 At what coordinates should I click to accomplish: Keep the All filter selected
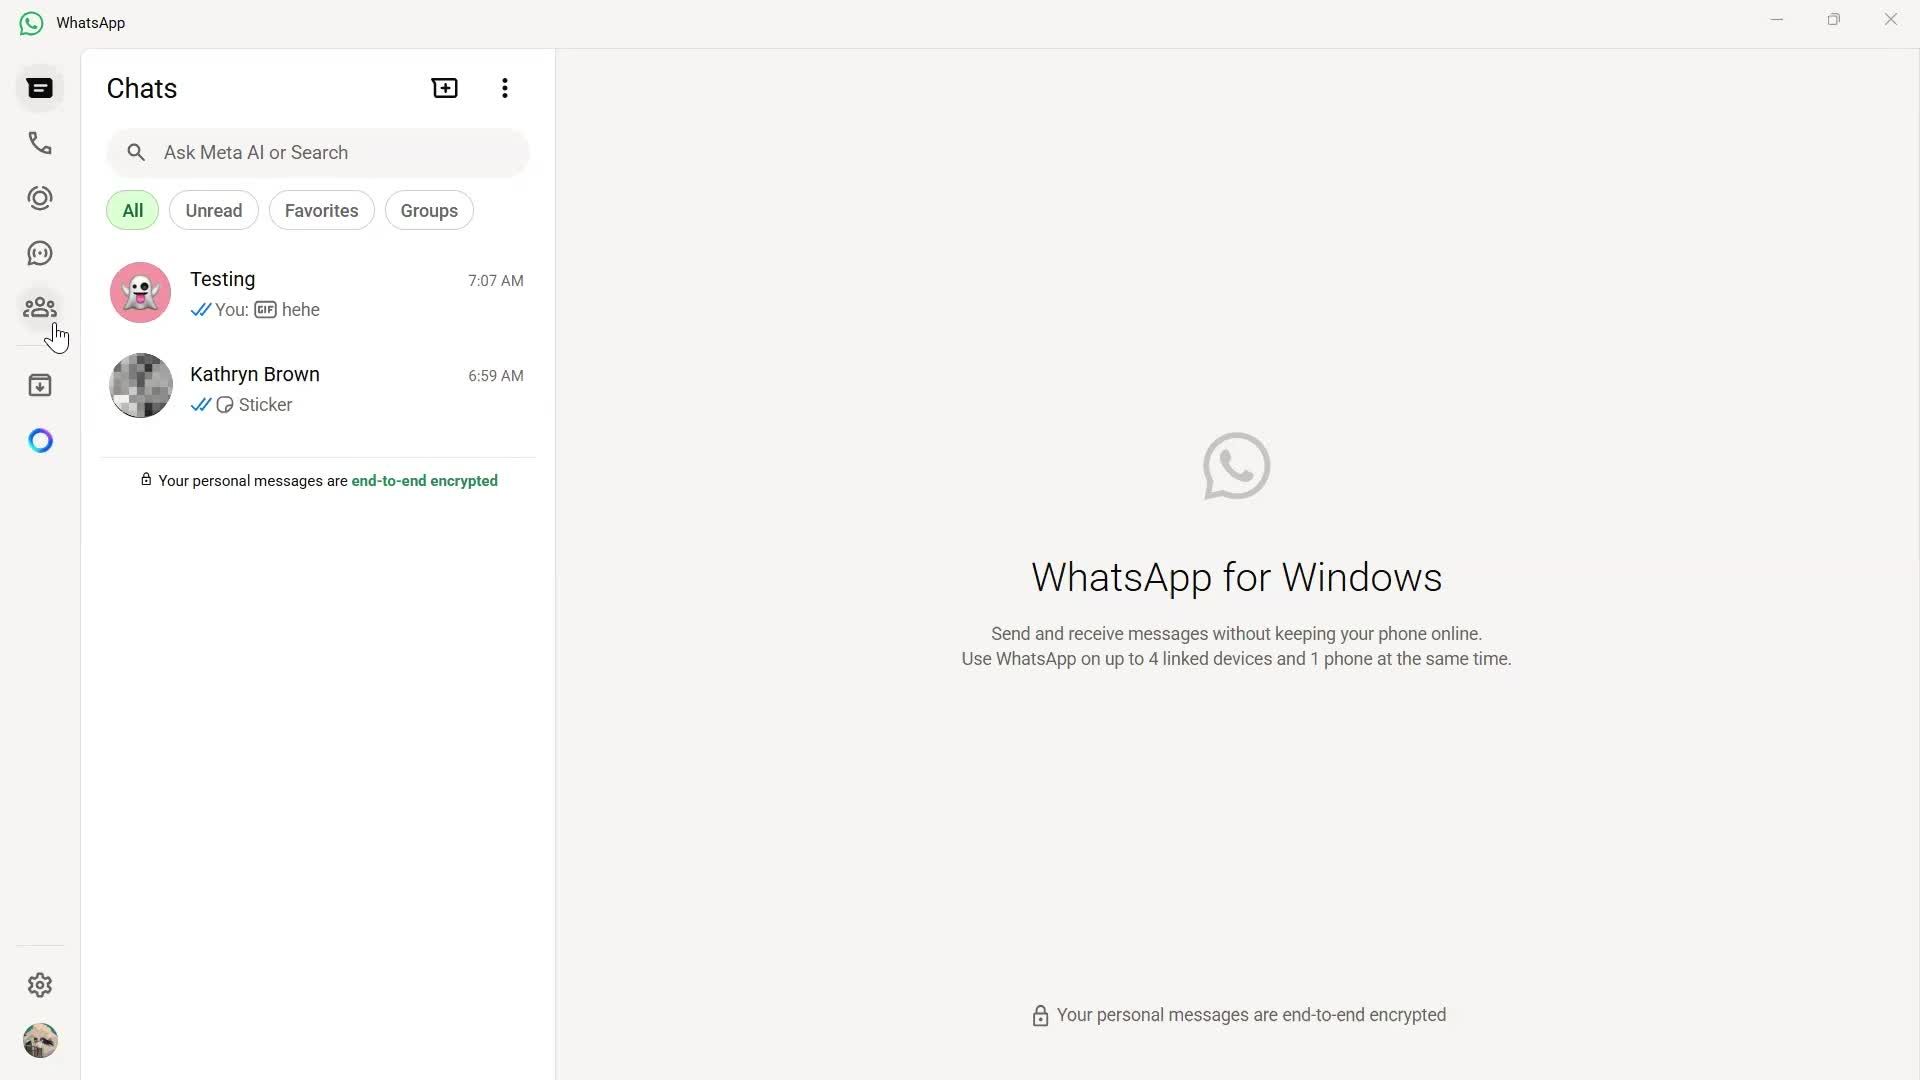[x=131, y=210]
